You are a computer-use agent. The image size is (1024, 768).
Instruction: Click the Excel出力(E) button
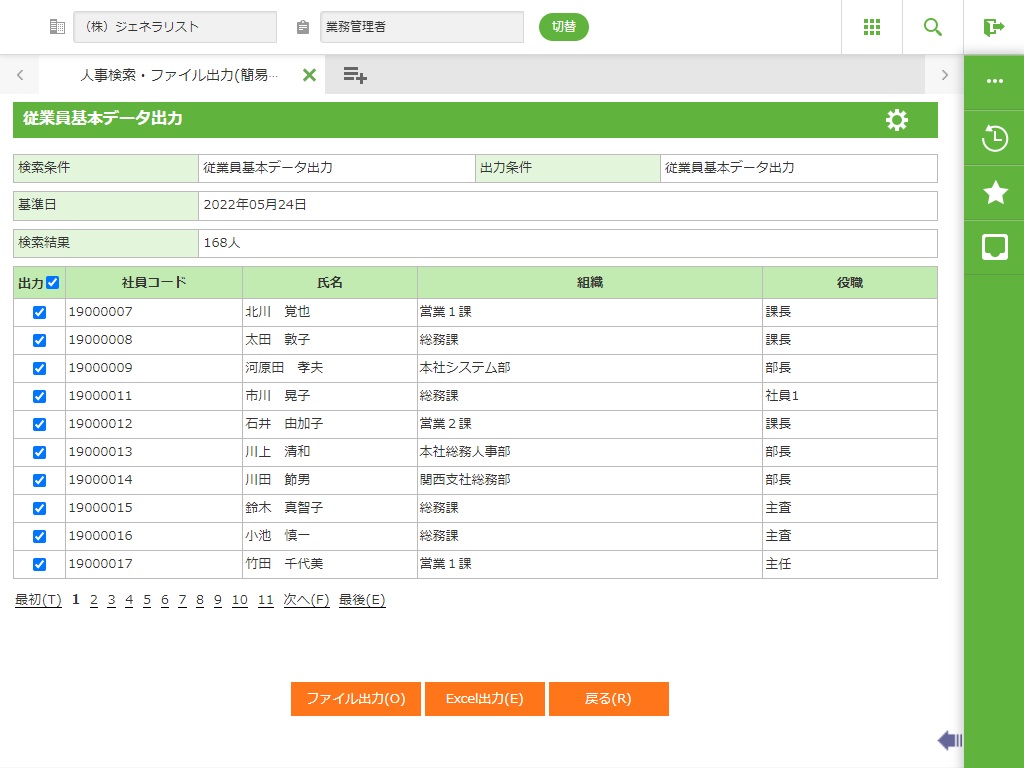pos(484,699)
